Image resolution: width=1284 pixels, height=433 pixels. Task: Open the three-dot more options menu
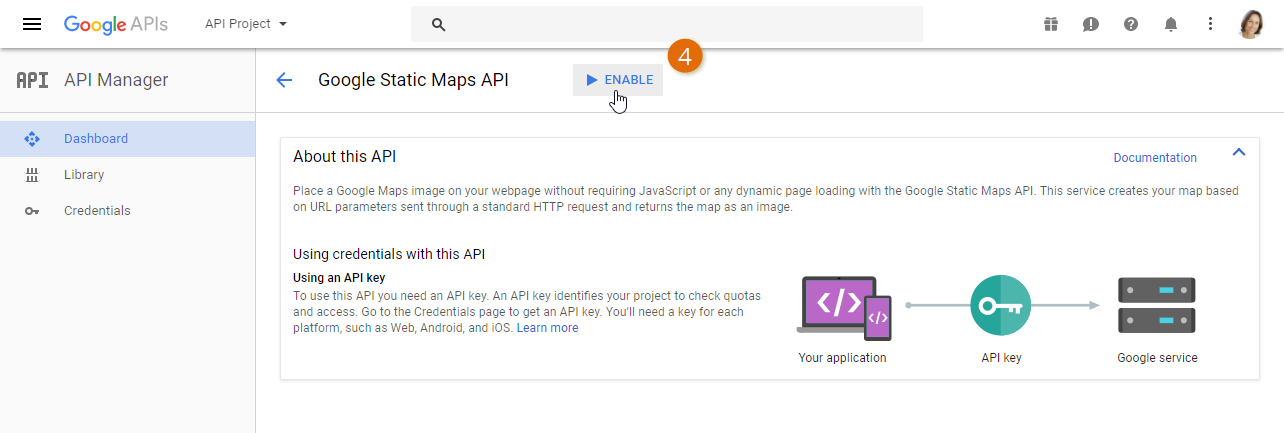click(1211, 24)
